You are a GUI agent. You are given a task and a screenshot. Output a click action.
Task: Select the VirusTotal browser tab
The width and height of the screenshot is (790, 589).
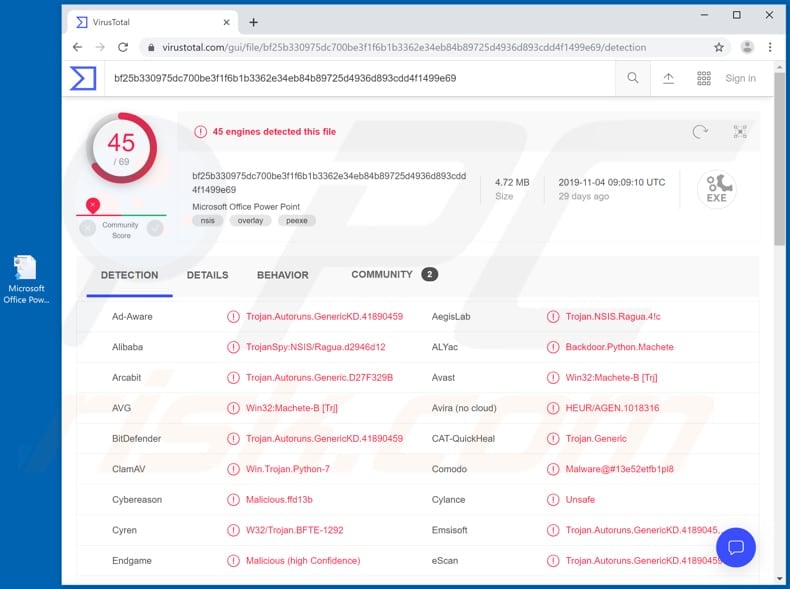tap(153, 22)
